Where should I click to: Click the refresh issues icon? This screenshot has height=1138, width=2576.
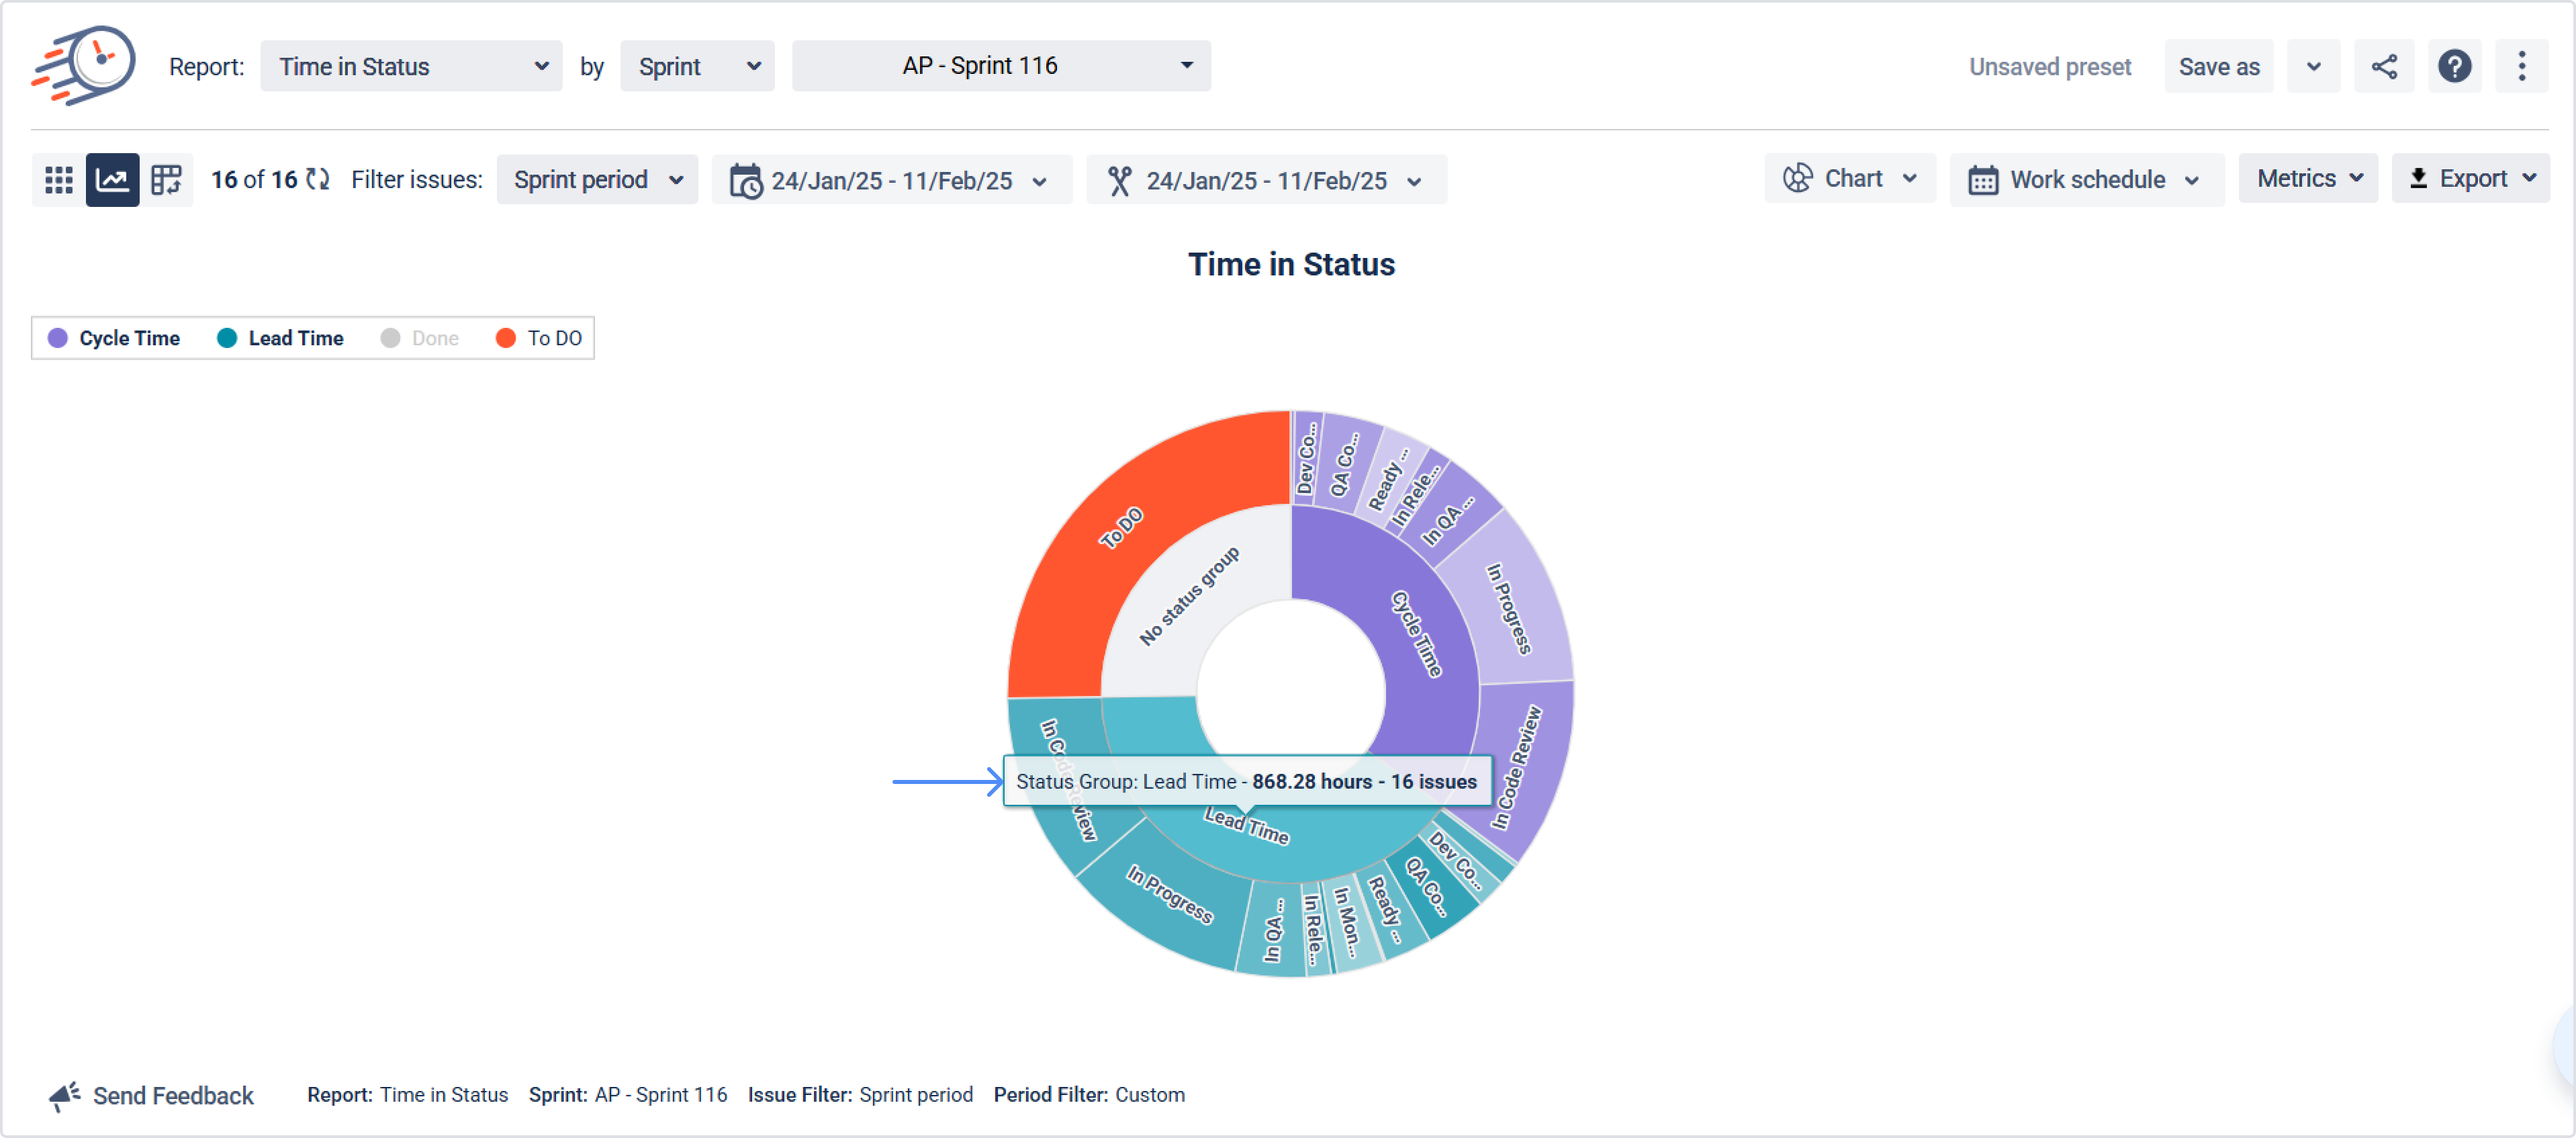pos(318,180)
